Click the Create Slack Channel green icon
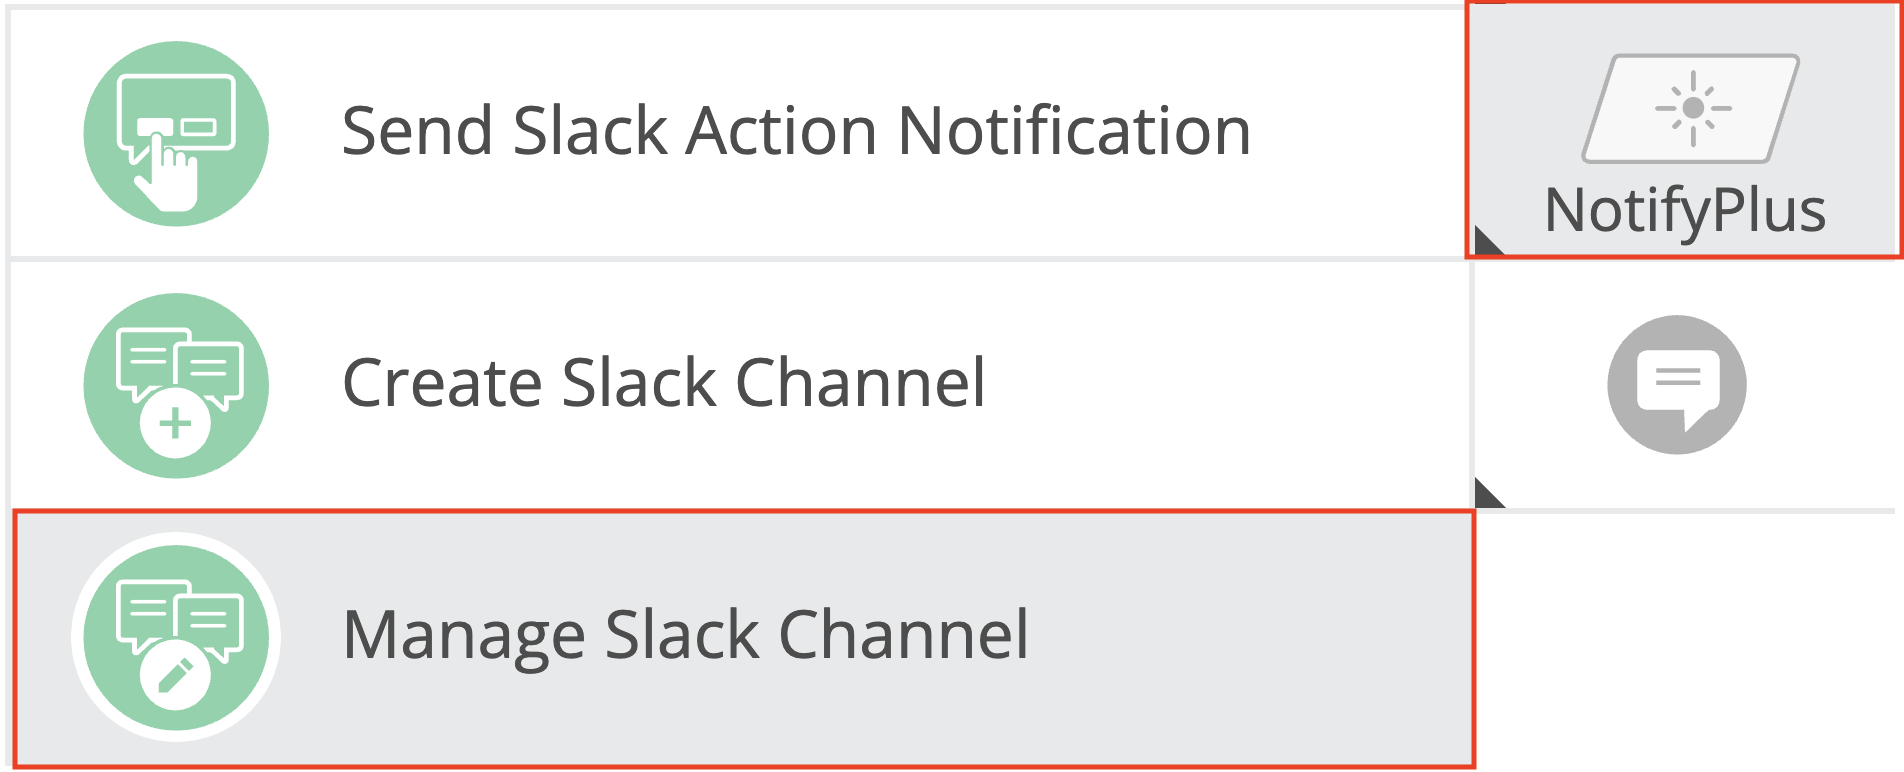This screenshot has width=1904, height=772. click(176, 385)
